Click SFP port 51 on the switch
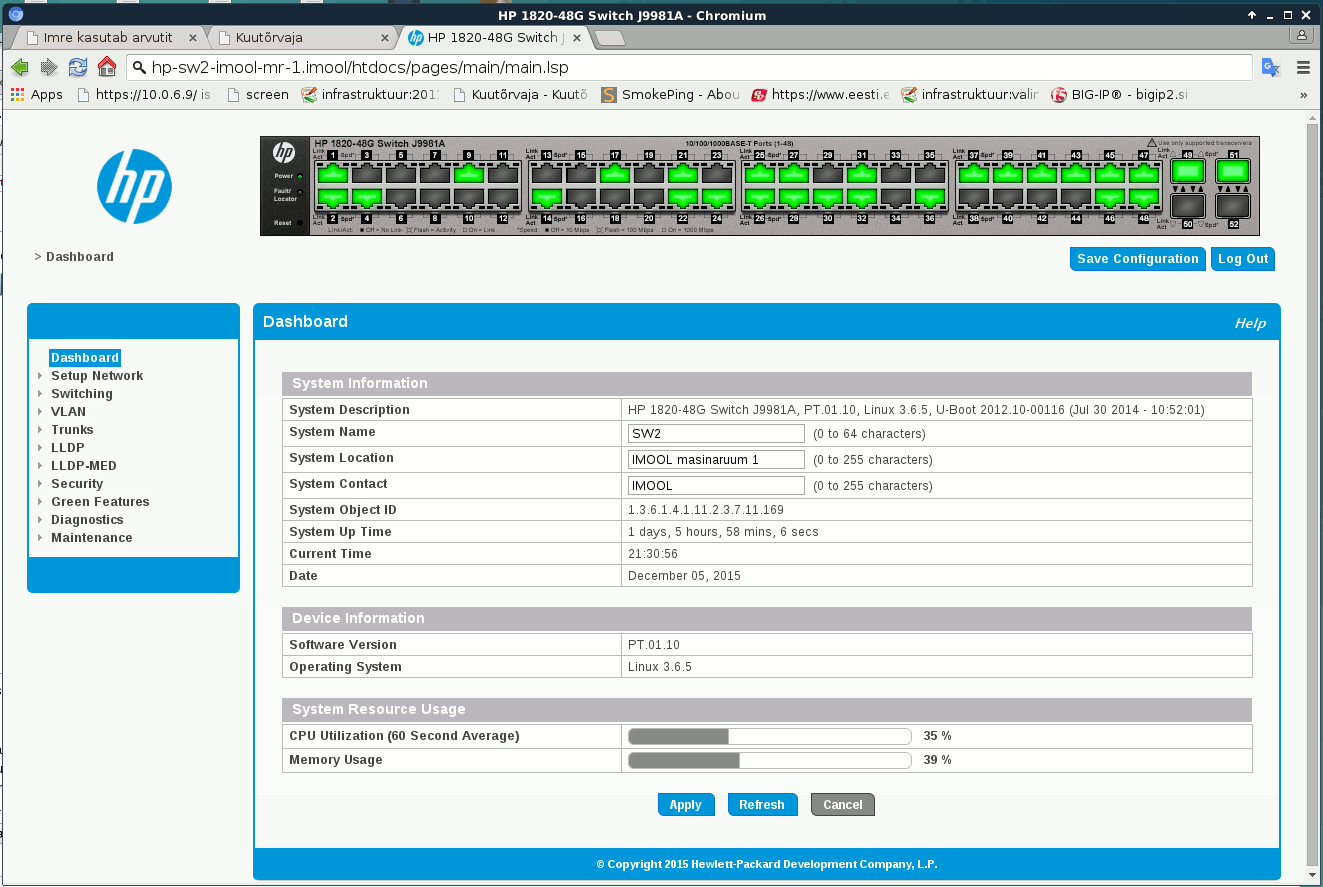Screen dimensions: 1323x887 (x=1234, y=171)
